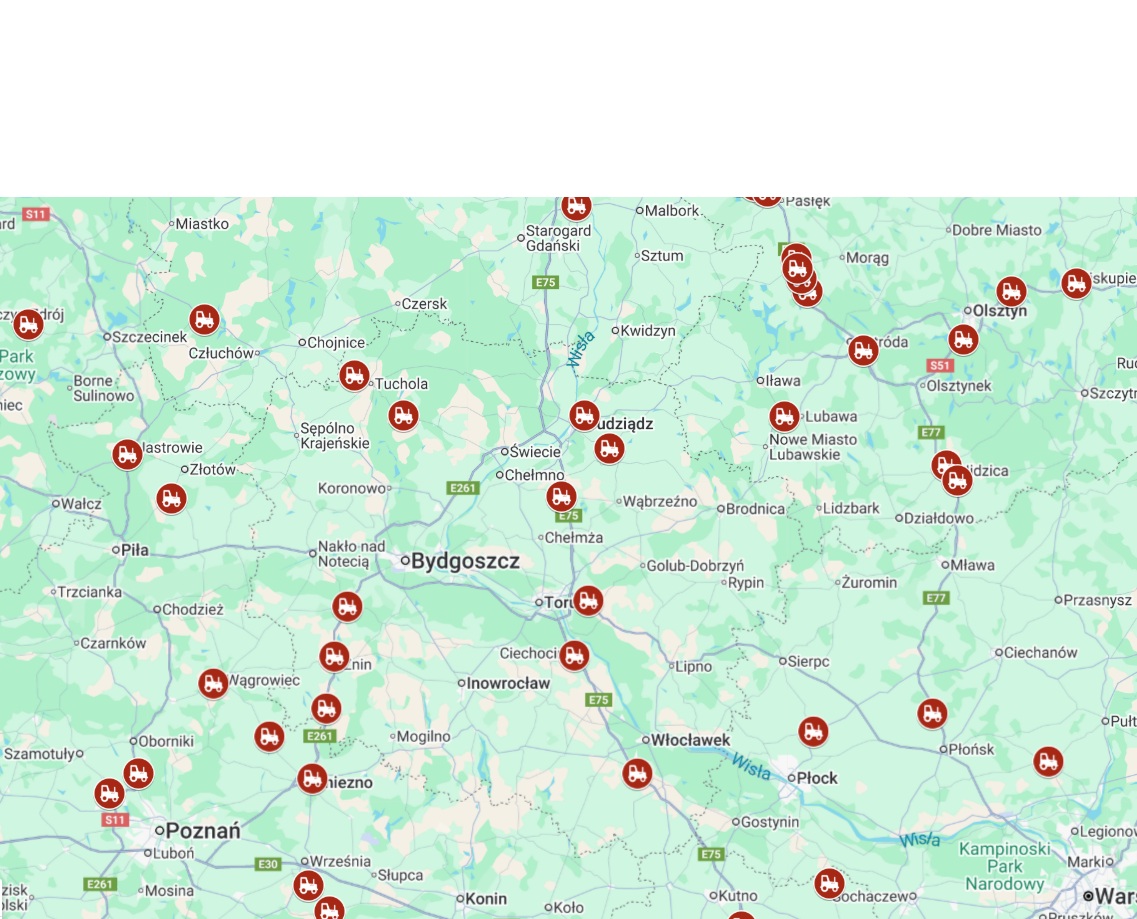Screen dimensions: 1137x919
Task: Open the tractor marker near Ostróda
Action: click(863, 350)
